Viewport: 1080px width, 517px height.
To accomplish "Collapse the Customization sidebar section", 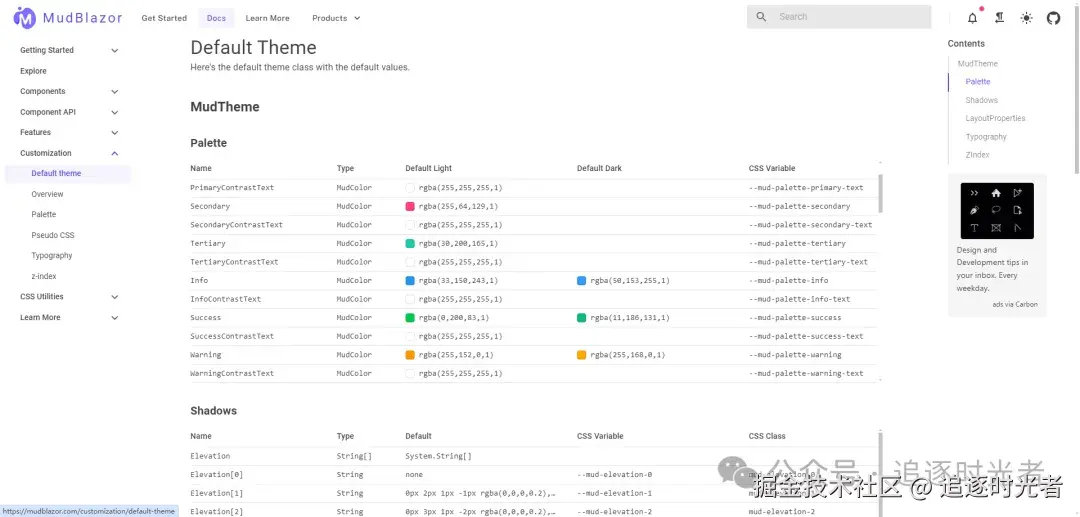I will click(69, 153).
